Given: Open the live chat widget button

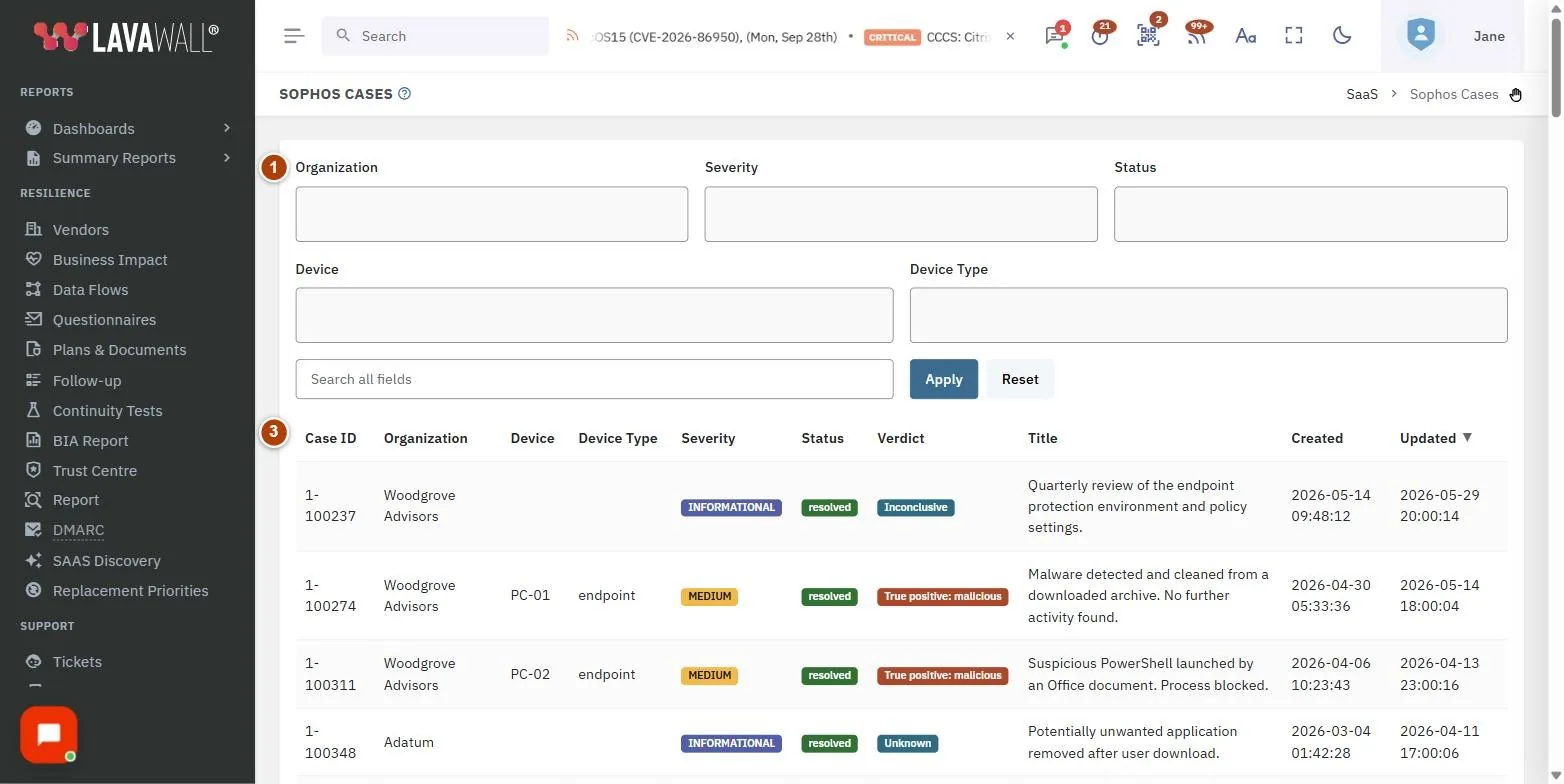Looking at the screenshot, I should (x=48, y=735).
